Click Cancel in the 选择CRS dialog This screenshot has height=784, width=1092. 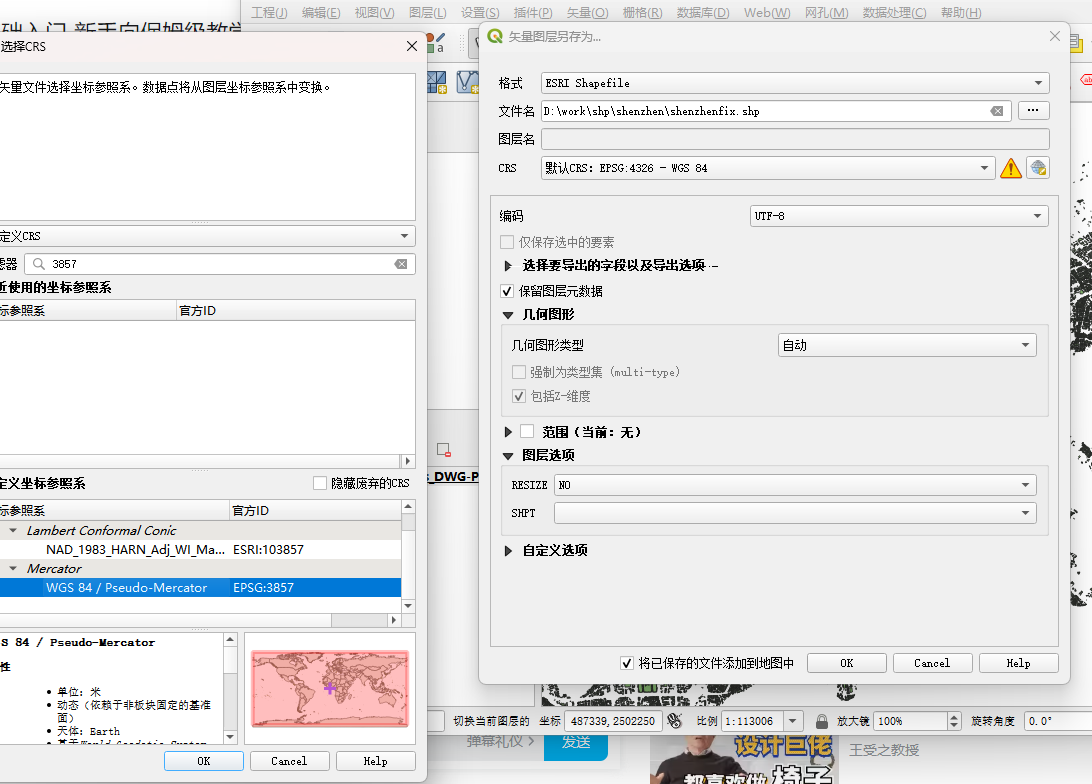point(289,761)
